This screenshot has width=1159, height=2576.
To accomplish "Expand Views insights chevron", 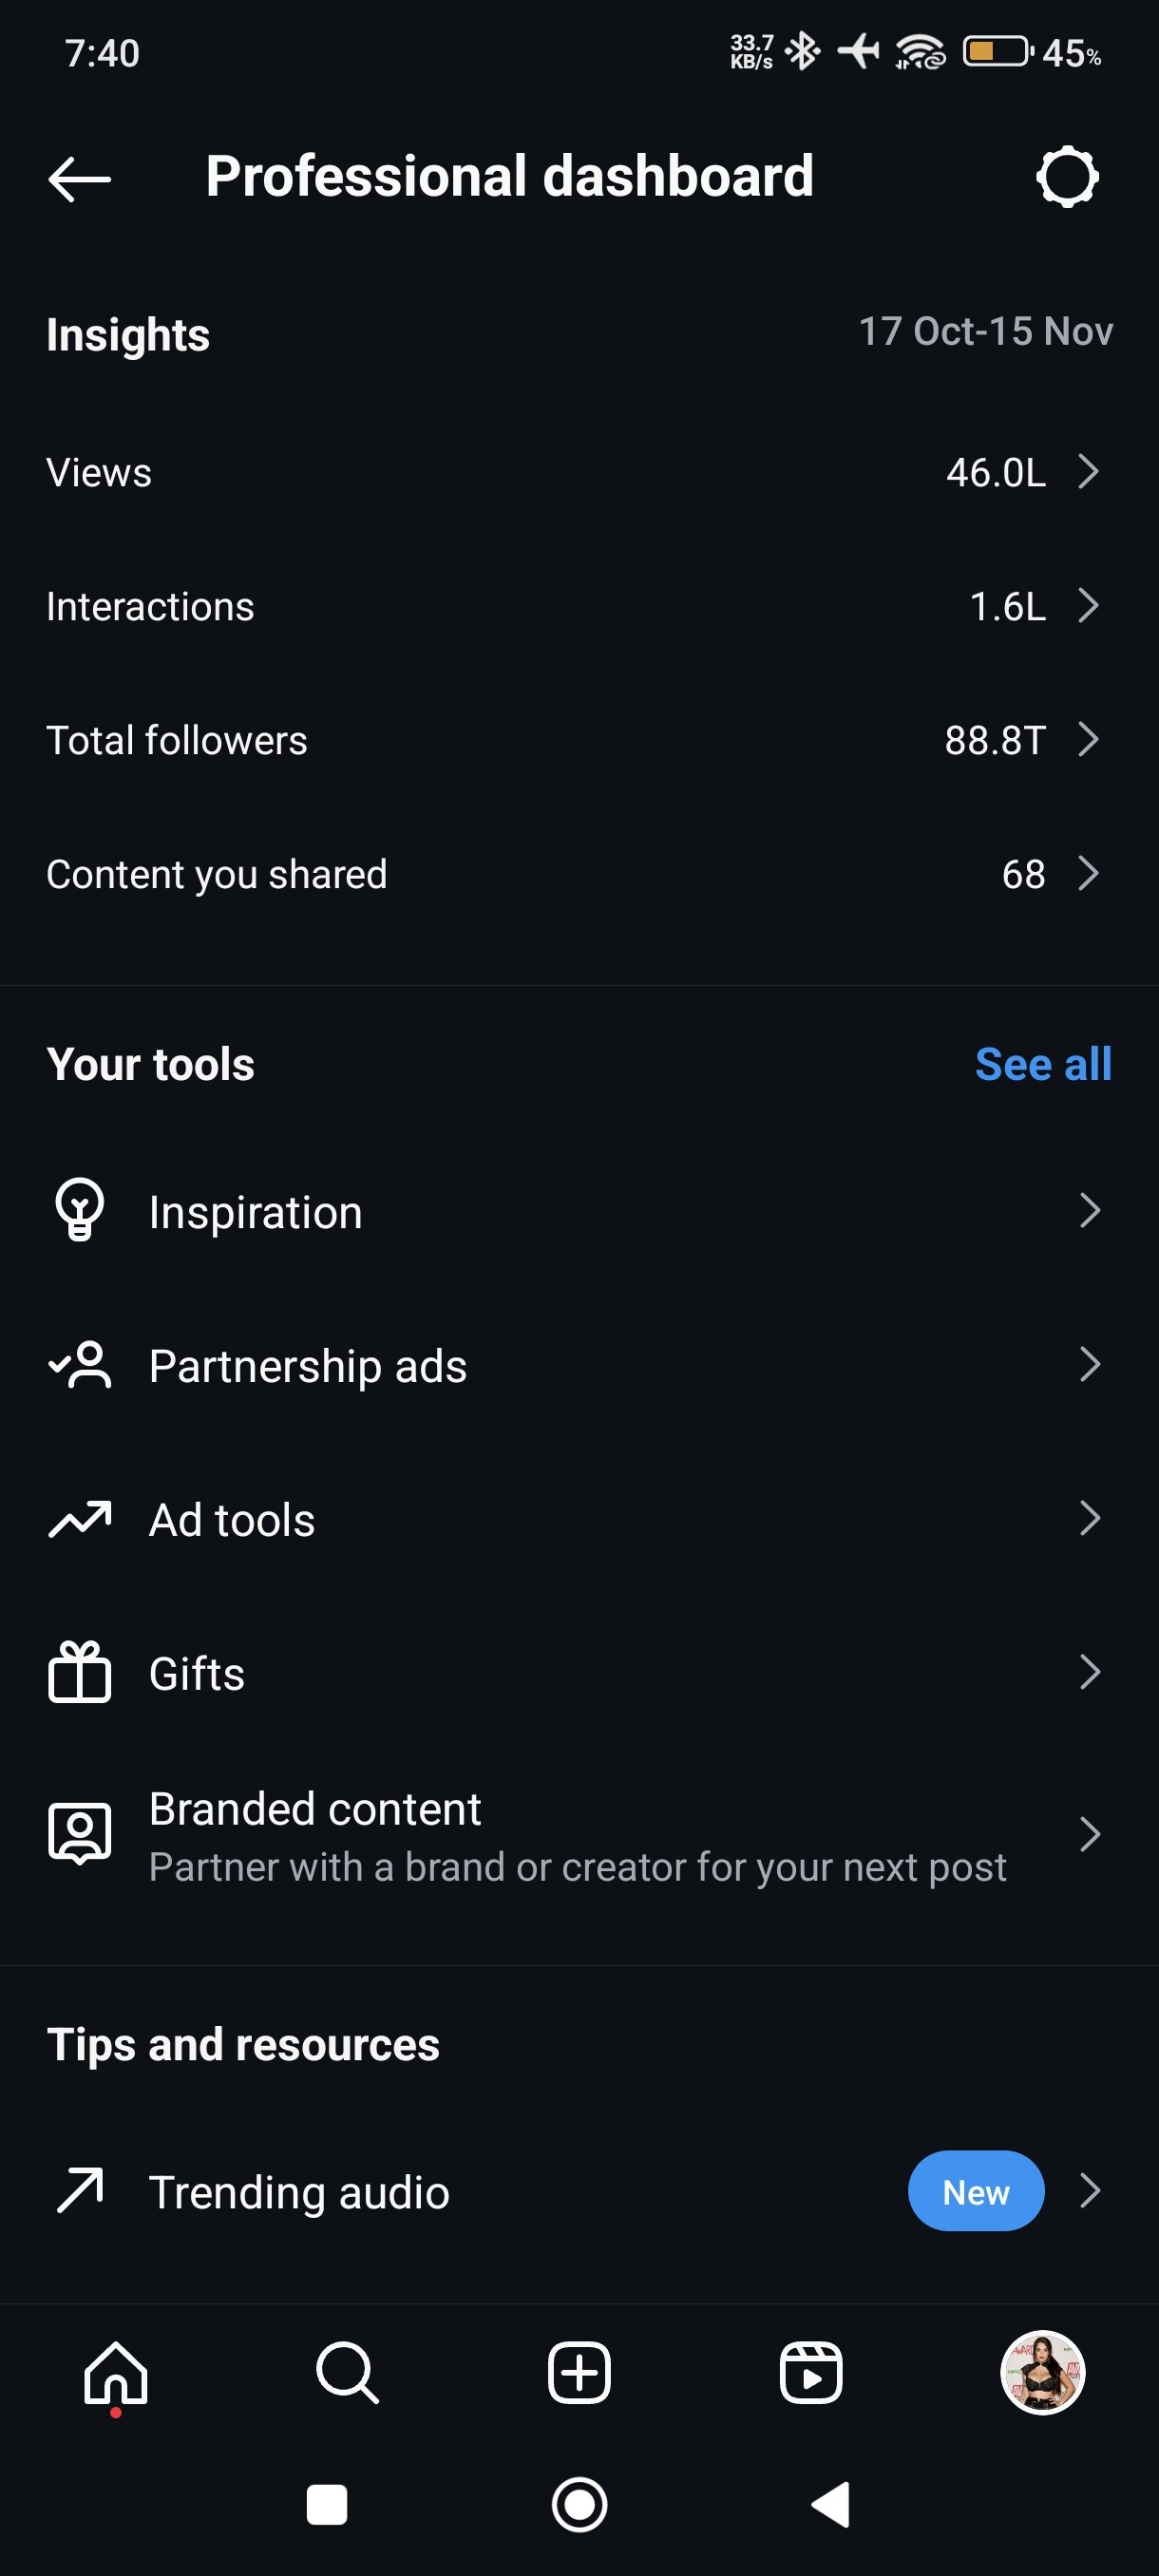I will pyautogui.click(x=1088, y=471).
